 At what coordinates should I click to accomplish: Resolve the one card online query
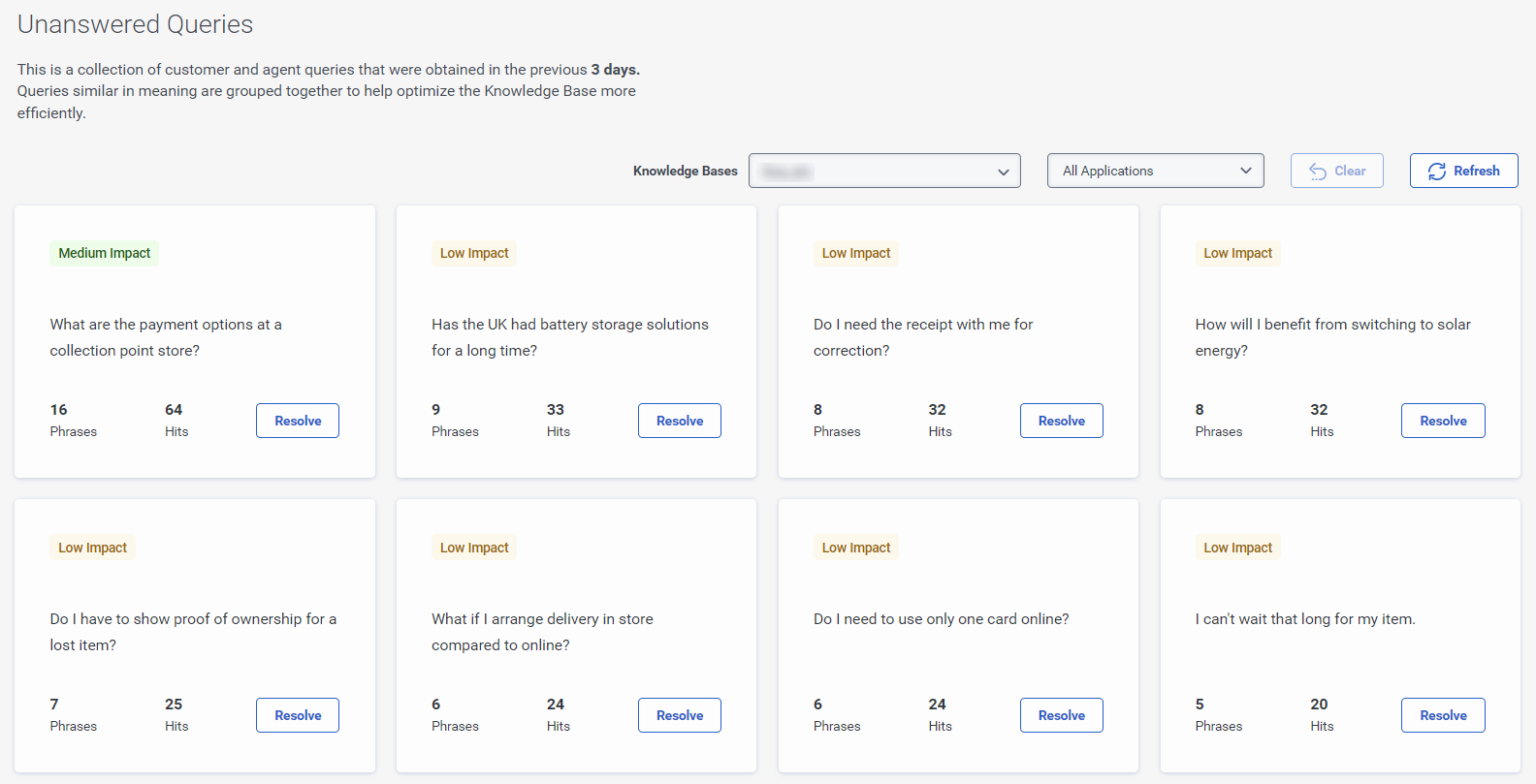tap(1061, 715)
